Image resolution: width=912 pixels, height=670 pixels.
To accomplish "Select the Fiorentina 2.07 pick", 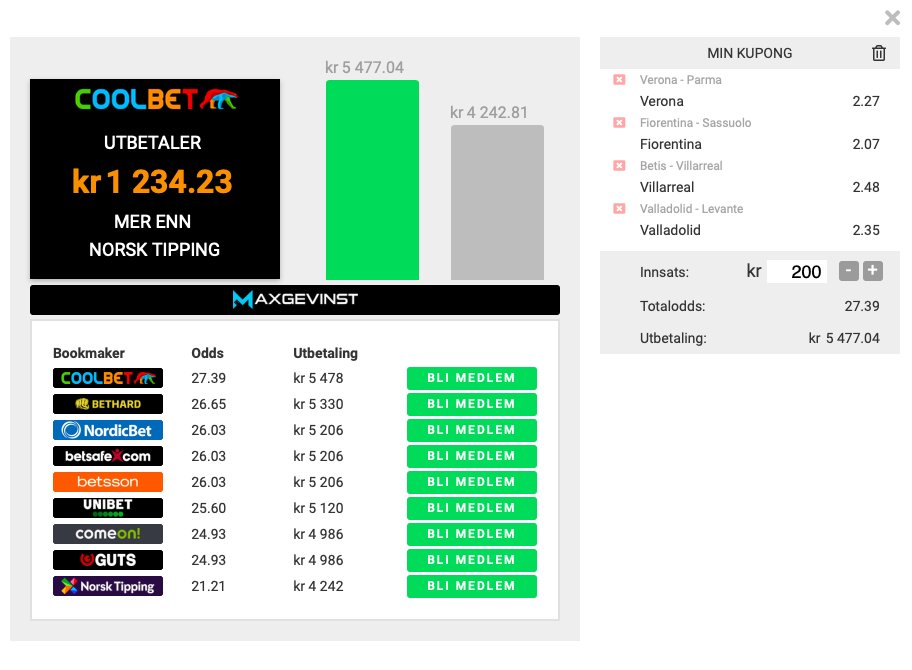I will click(759, 144).
